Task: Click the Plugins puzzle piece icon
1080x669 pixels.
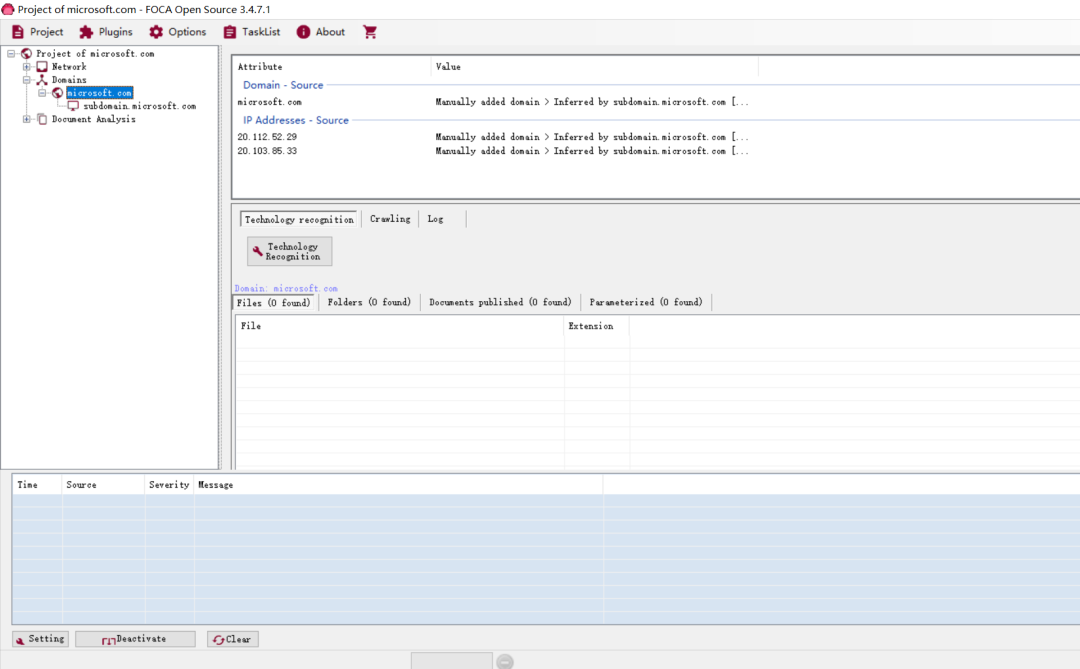Action: [86, 32]
